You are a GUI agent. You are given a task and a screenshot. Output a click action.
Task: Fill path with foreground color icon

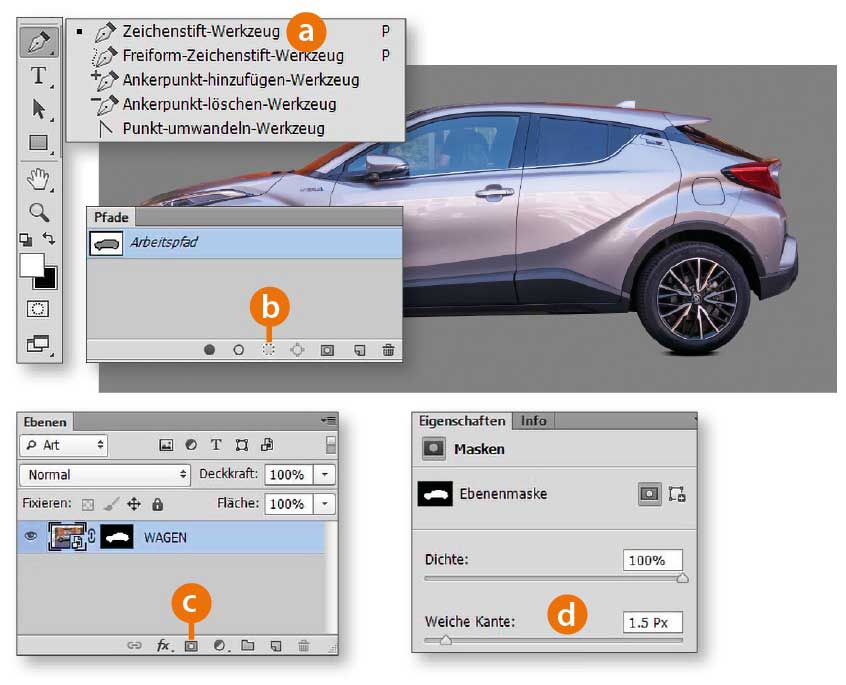coord(209,350)
